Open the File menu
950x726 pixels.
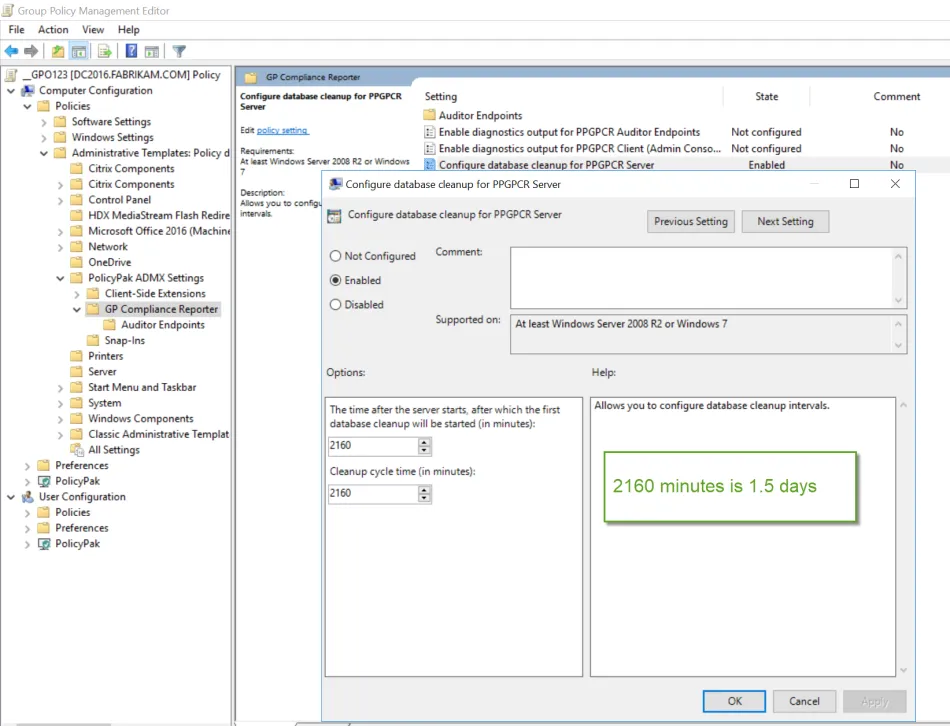tap(16, 29)
